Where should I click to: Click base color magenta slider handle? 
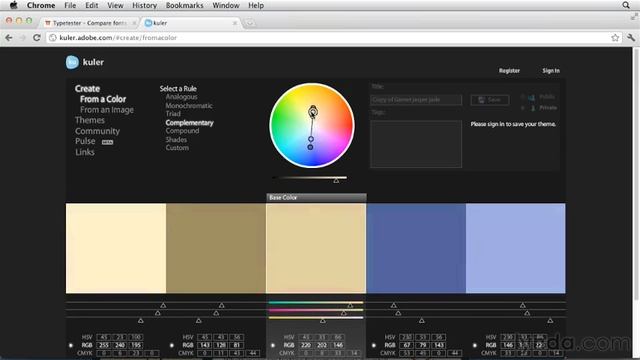pos(344,313)
